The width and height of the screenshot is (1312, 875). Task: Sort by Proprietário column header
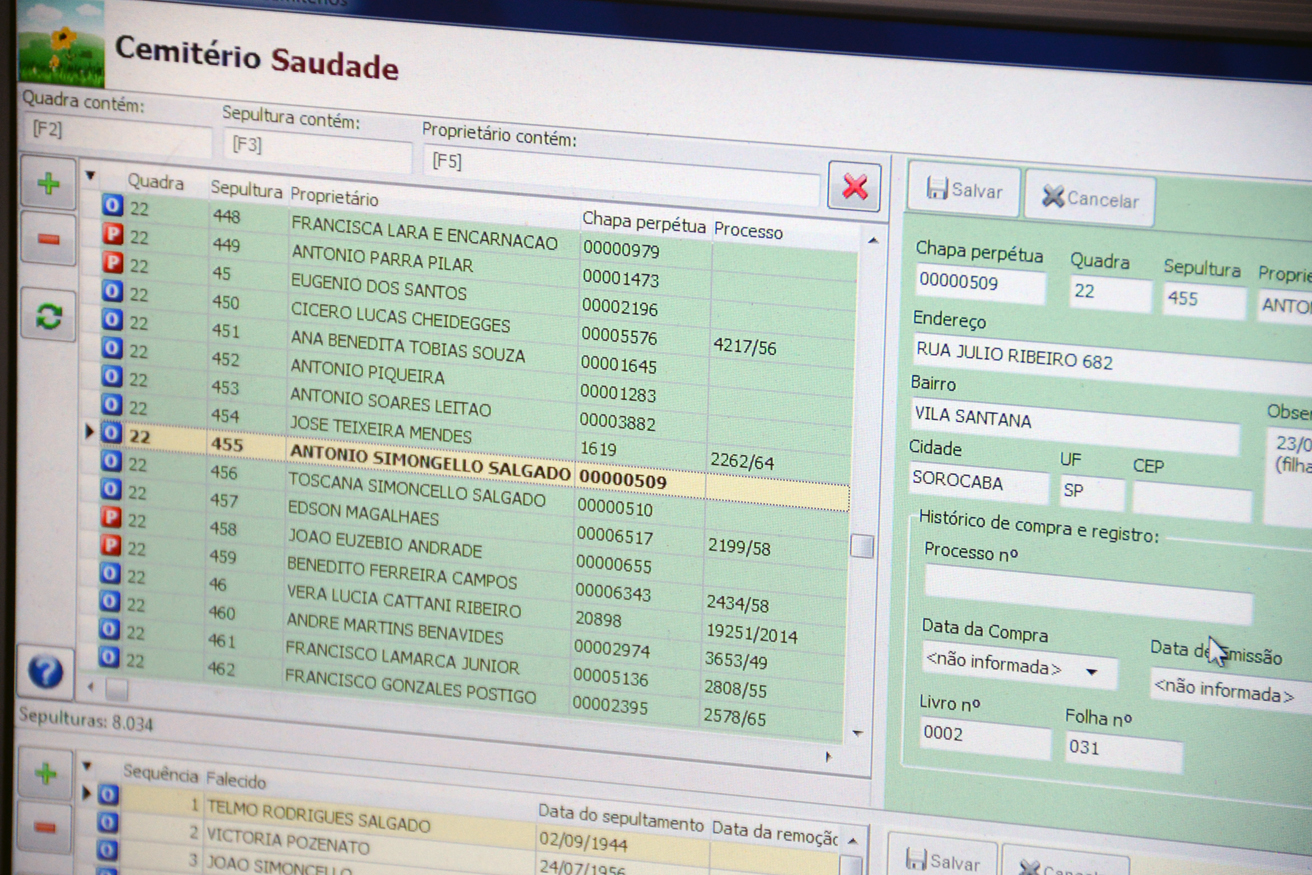click(x=334, y=196)
